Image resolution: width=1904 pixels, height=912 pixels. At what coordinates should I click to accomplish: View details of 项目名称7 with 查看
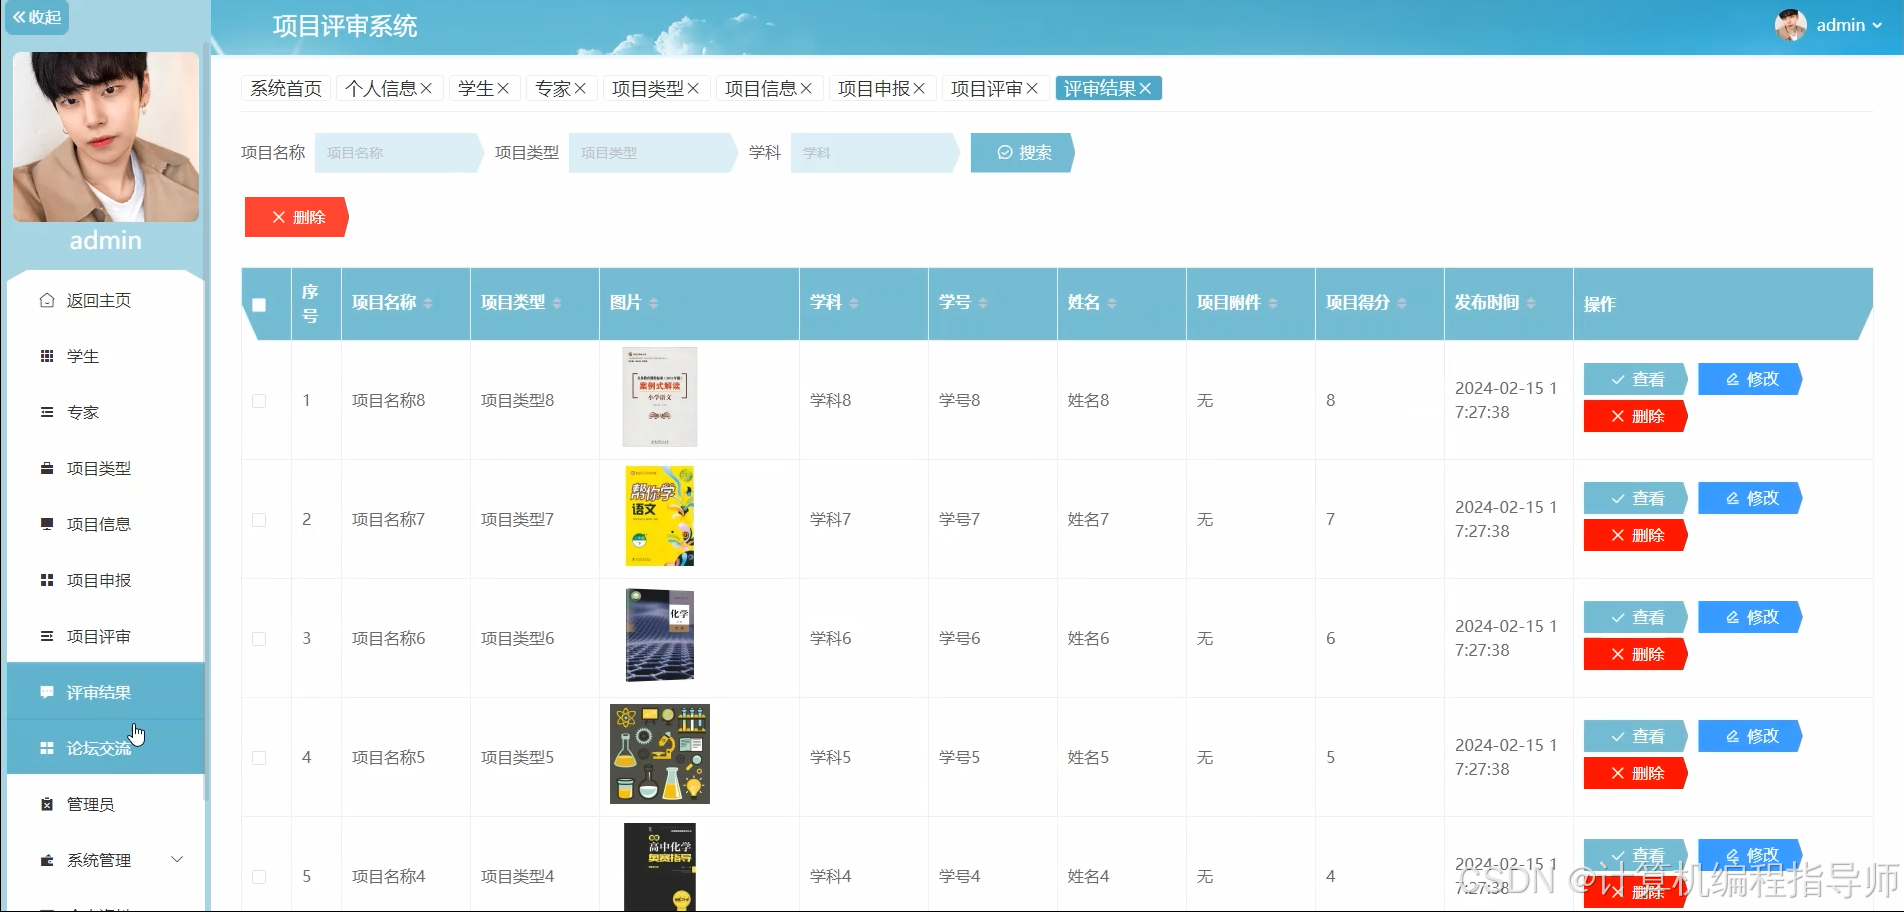[1636, 499]
